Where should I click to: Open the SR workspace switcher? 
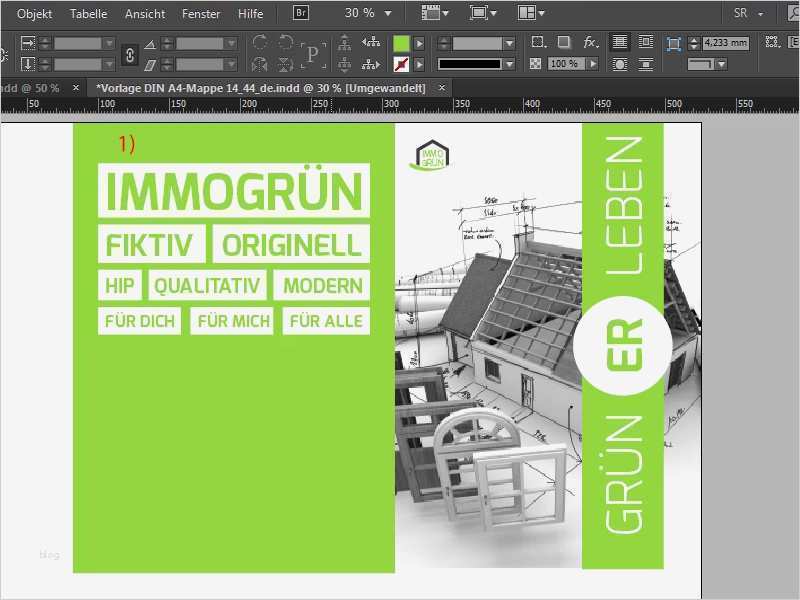tap(748, 13)
